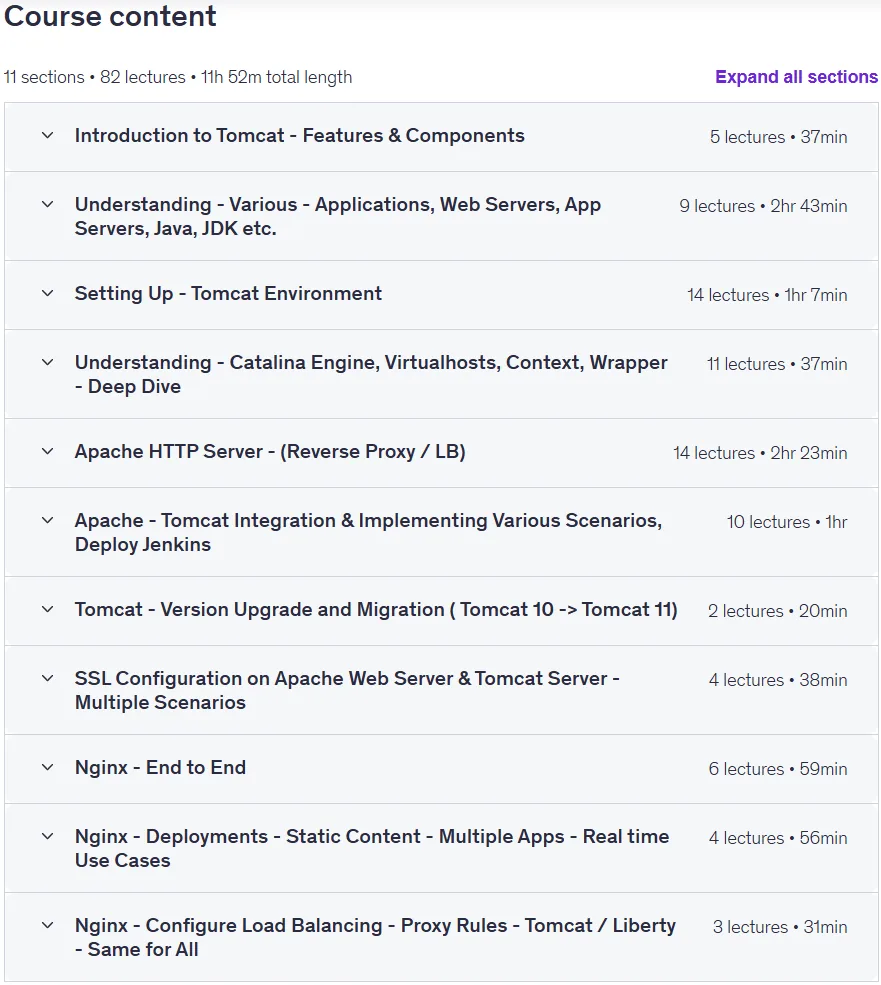Click the 14 lectures 2hr 23min label

[x=760, y=453]
